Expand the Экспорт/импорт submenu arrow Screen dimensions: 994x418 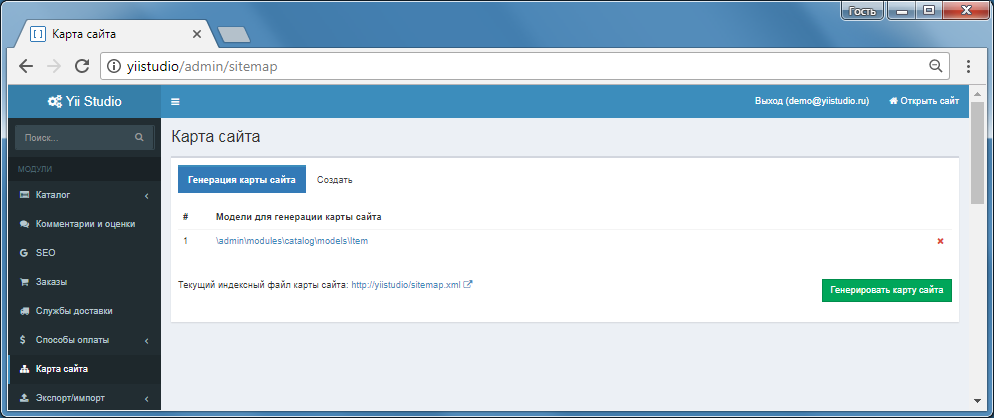(x=146, y=399)
